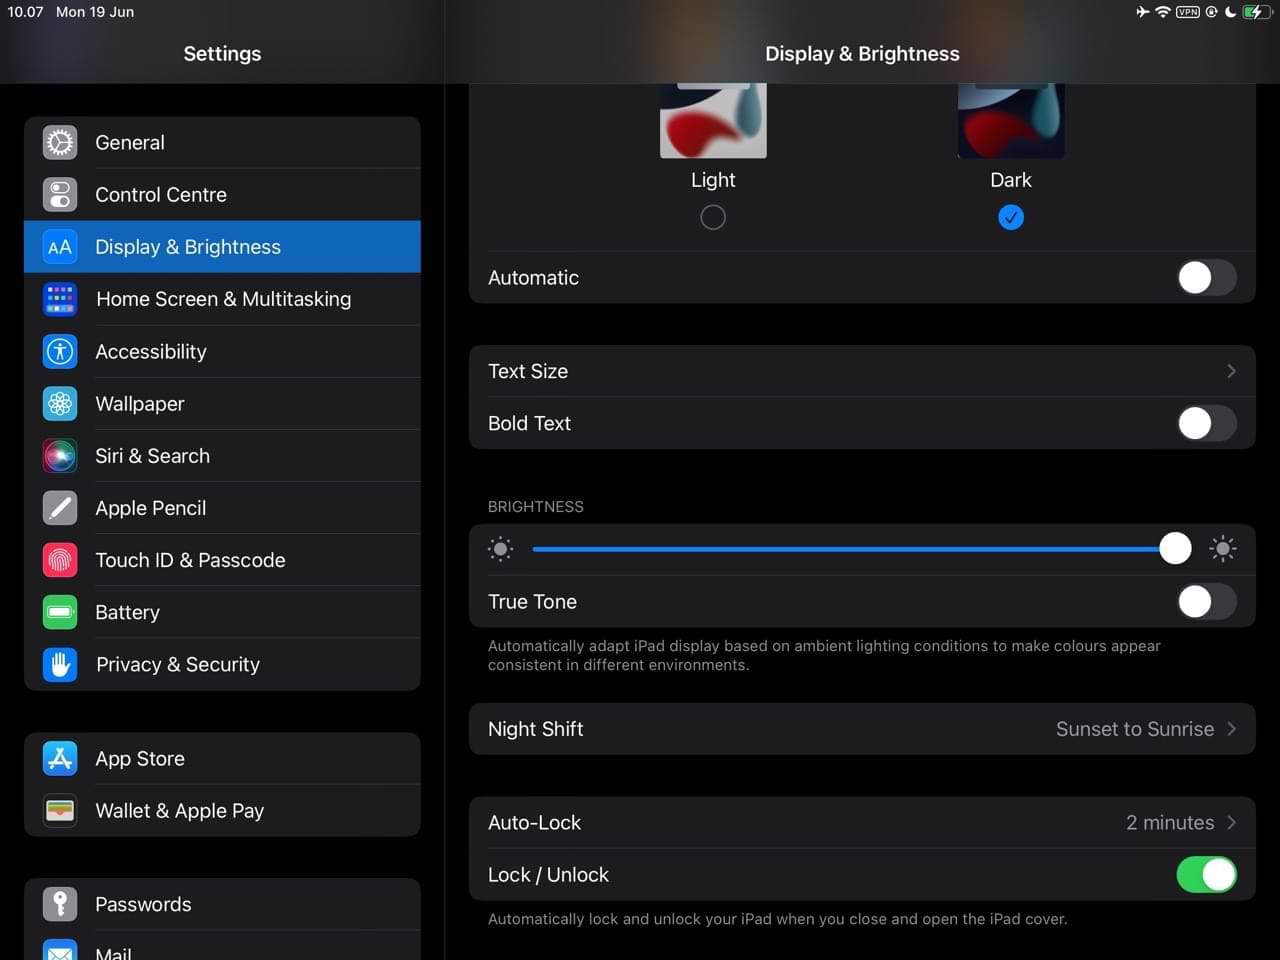Open Night Shift schedule settings
This screenshot has width=1280, height=960.
click(862, 728)
